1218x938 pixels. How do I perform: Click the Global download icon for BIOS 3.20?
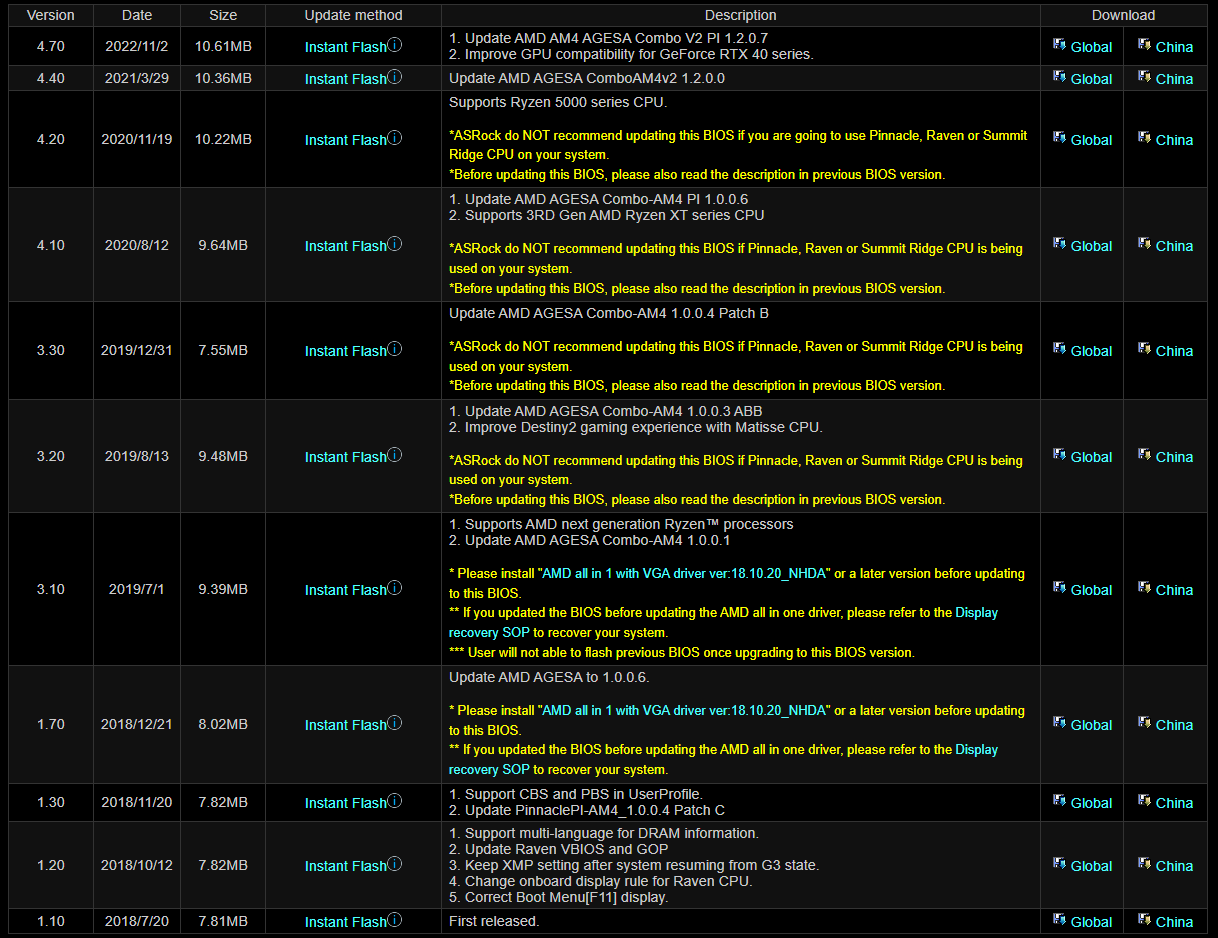1059,455
